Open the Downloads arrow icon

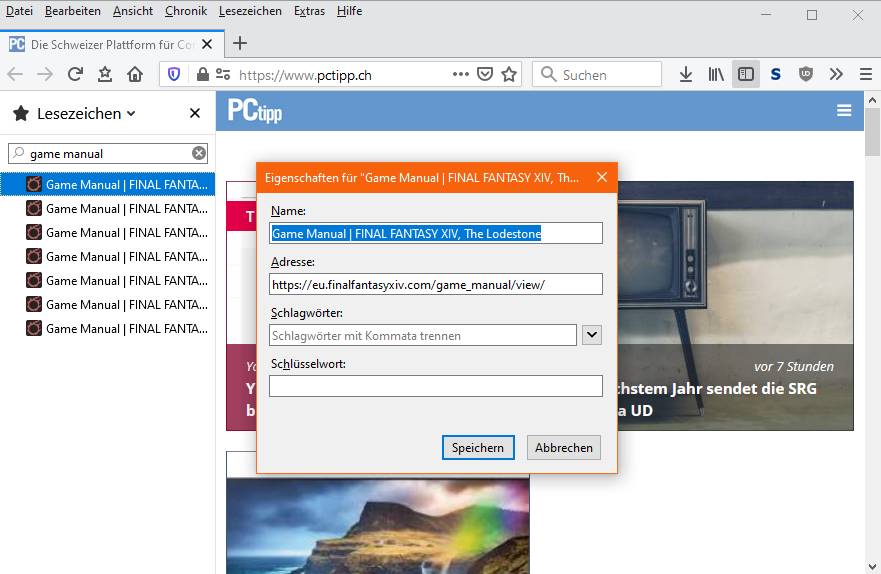click(x=685, y=74)
